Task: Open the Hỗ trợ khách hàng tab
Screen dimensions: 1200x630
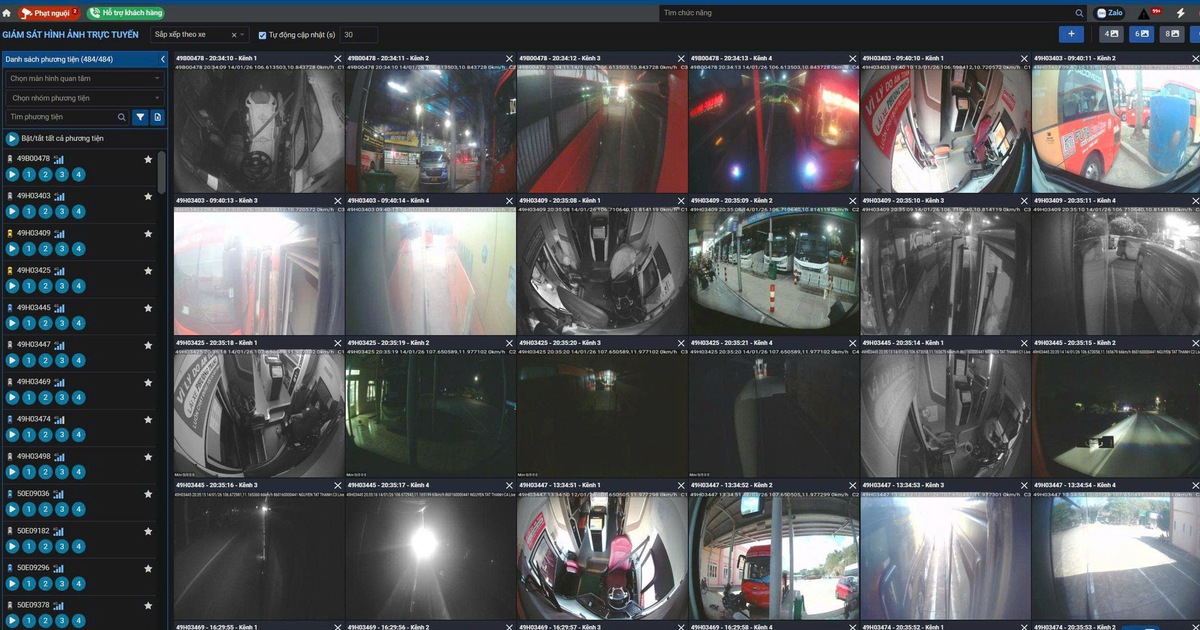Action: [125, 13]
